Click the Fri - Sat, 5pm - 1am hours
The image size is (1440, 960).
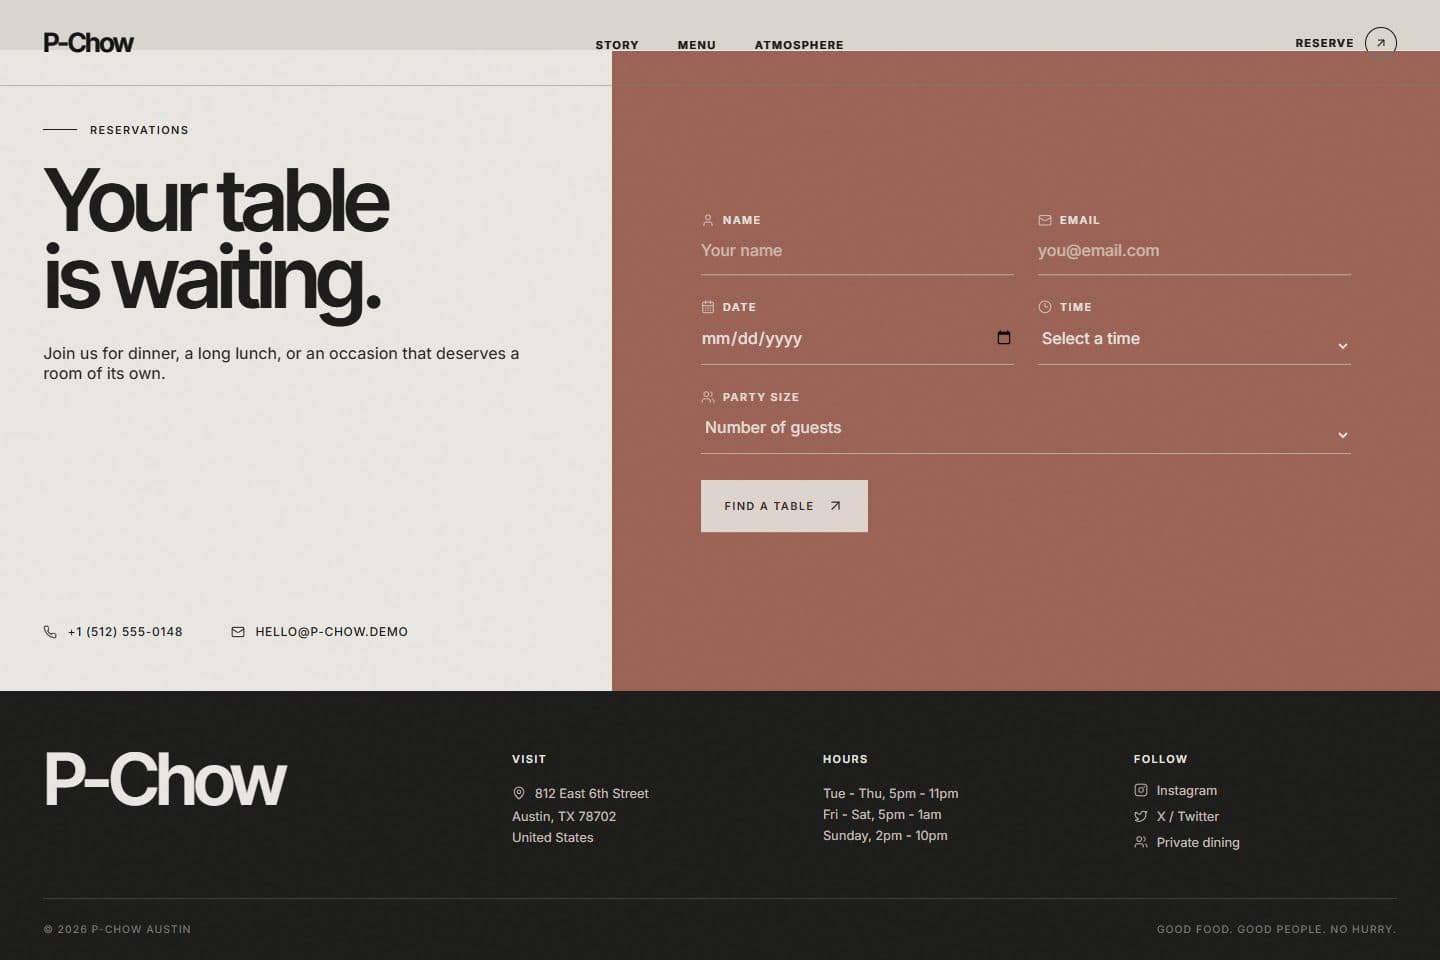(x=882, y=815)
